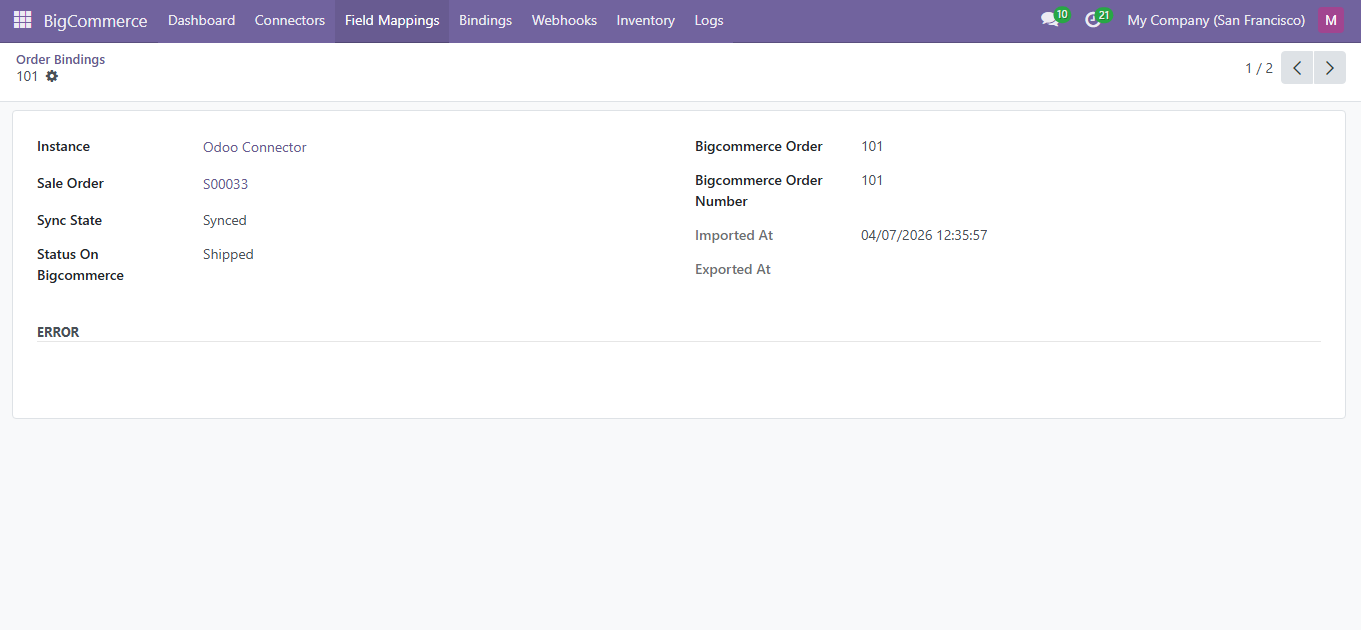Click the 1 / 2 pager counter
This screenshot has height=630, width=1361.
click(1258, 68)
